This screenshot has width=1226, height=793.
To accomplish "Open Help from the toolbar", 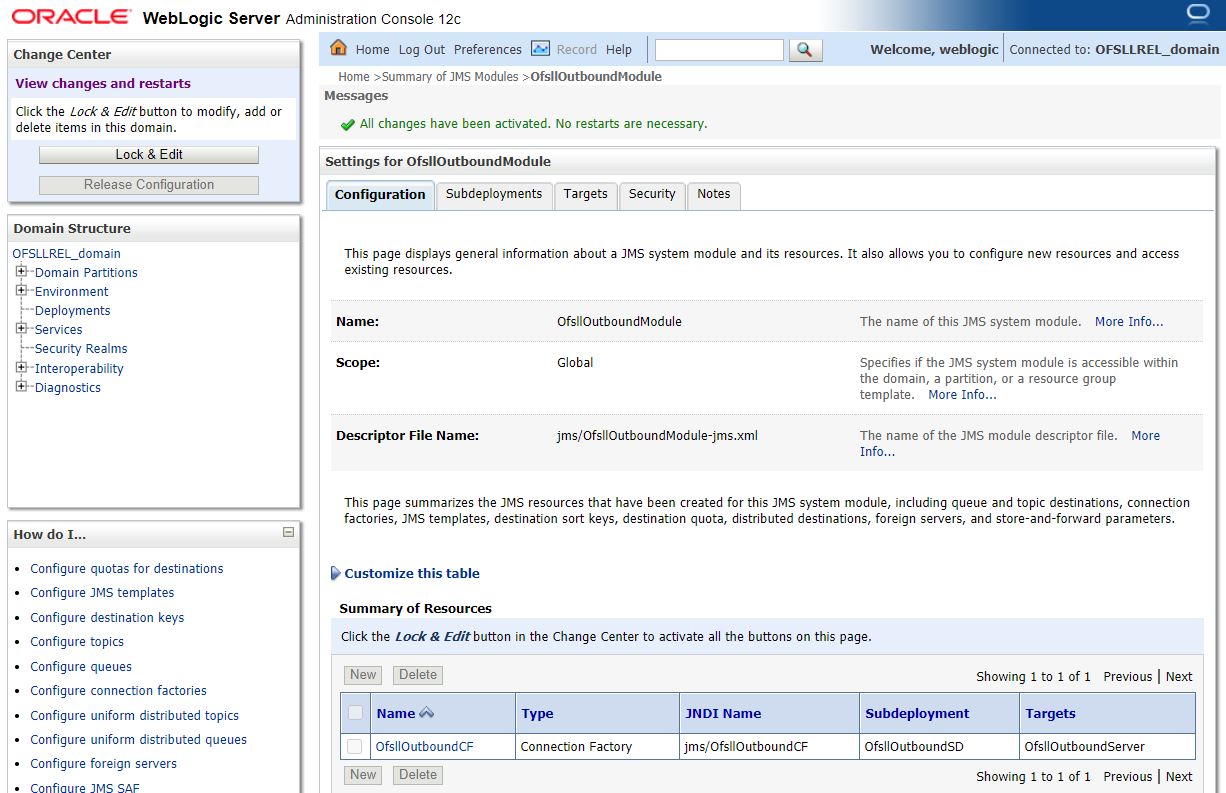I will coord(619,49).
